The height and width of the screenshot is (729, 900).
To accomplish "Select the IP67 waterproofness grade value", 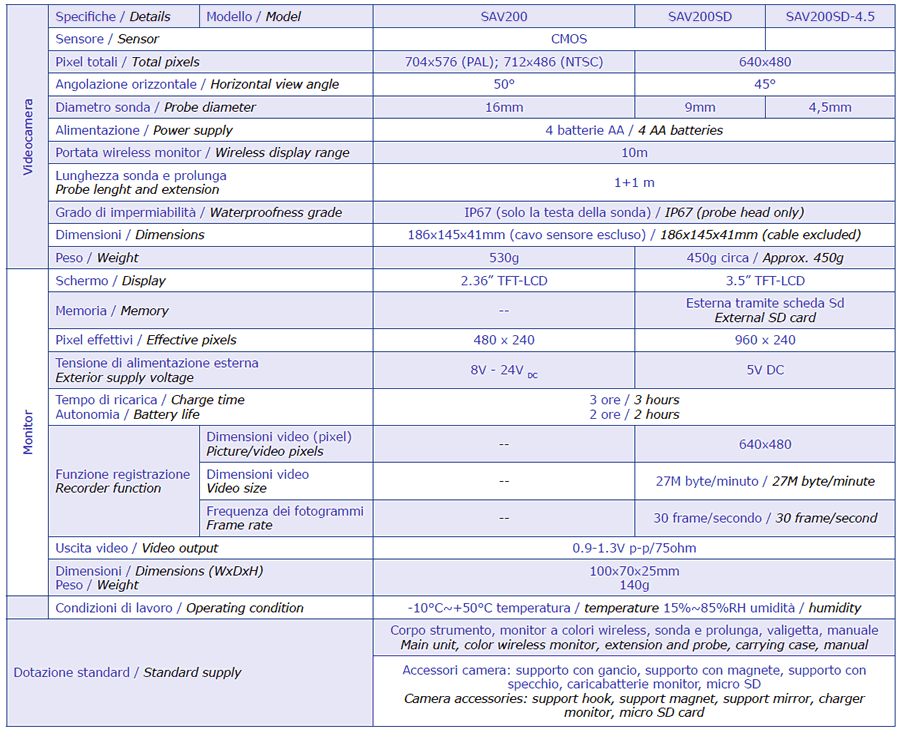I will point(634,212).
